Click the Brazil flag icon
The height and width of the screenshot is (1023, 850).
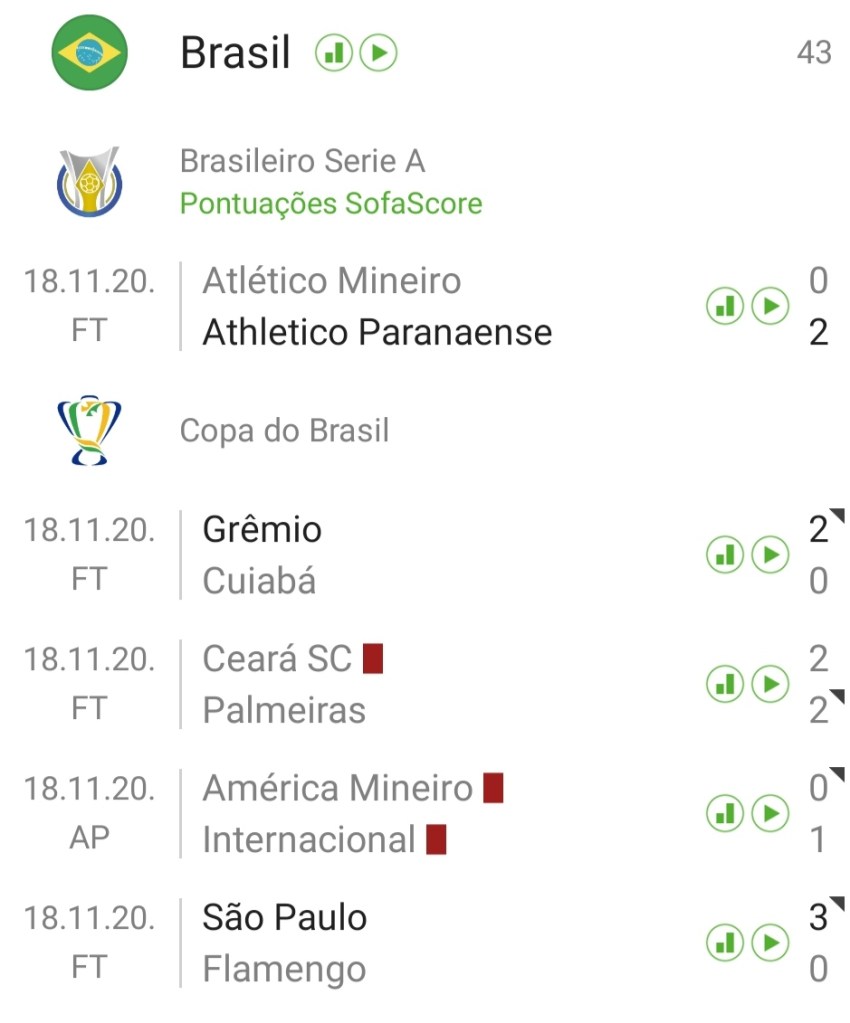(90, 52)
